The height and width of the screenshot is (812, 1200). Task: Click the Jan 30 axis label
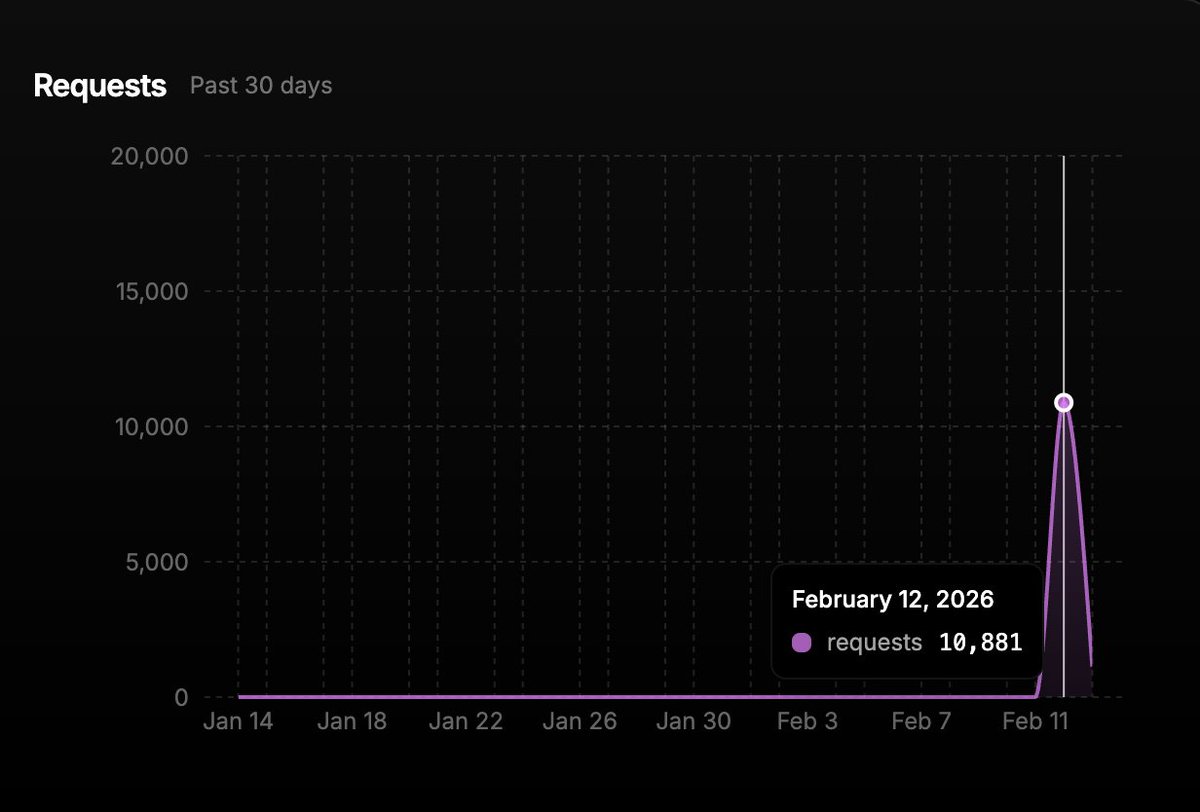[694, 721]
